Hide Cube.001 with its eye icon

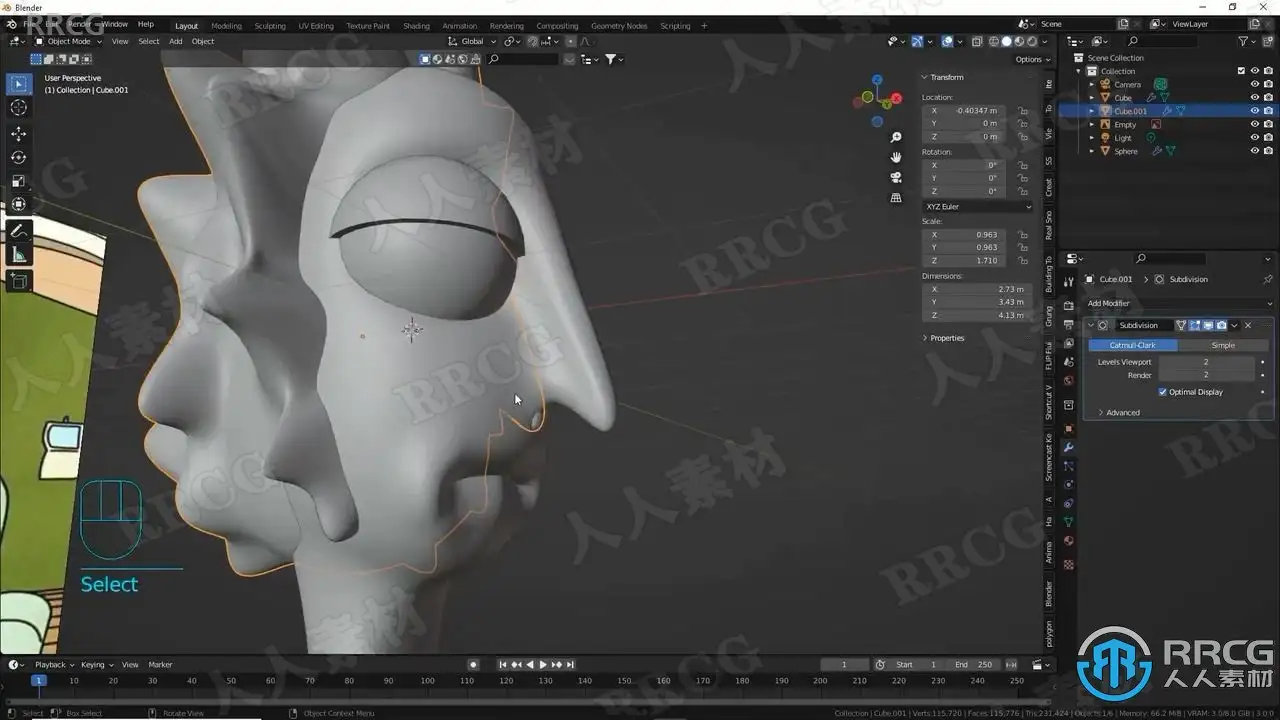pos(1255,111)
